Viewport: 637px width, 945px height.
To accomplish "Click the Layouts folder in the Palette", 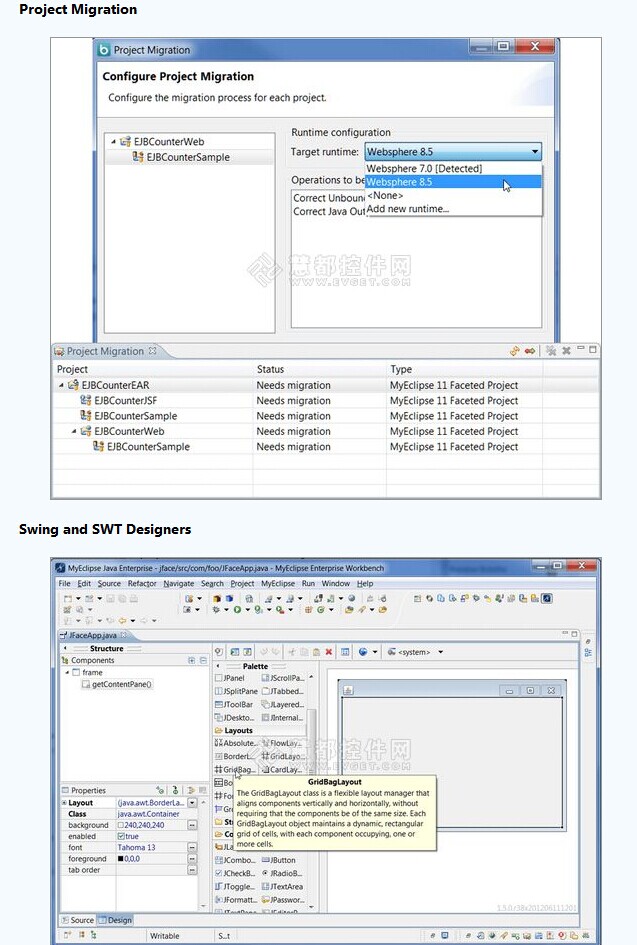I will pyautogui.click(x=238, y=730).
